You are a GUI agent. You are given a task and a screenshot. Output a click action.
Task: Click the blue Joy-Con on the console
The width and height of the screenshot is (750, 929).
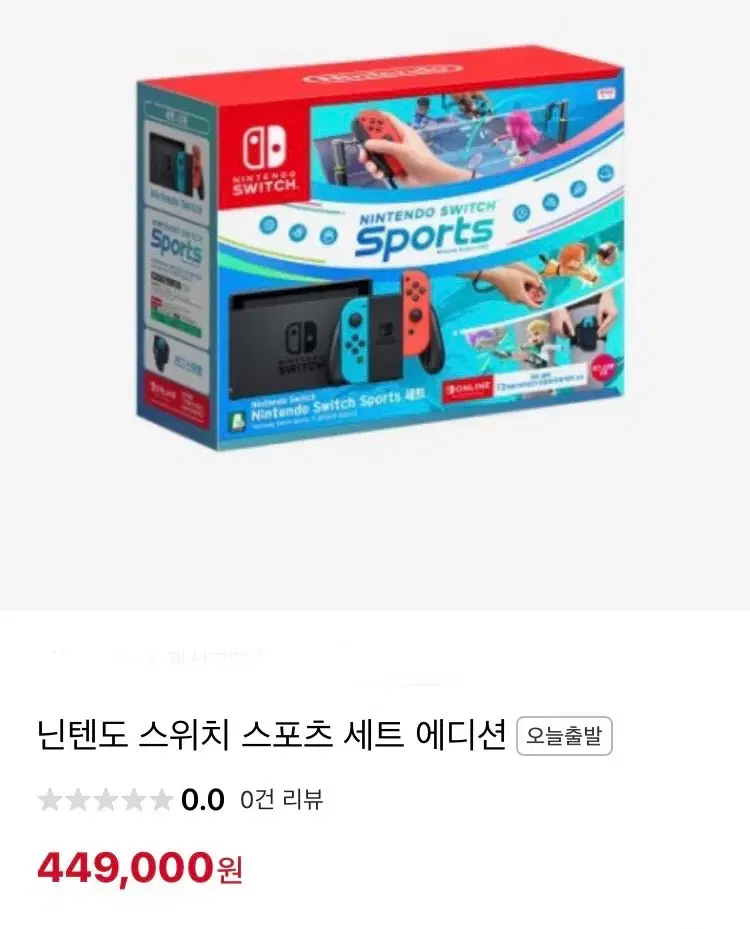[354, 342]
